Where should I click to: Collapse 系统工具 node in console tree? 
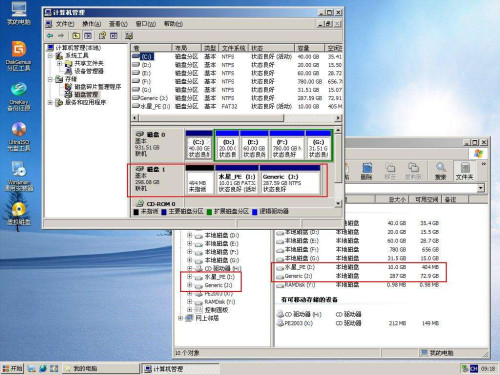coord(50,55)
